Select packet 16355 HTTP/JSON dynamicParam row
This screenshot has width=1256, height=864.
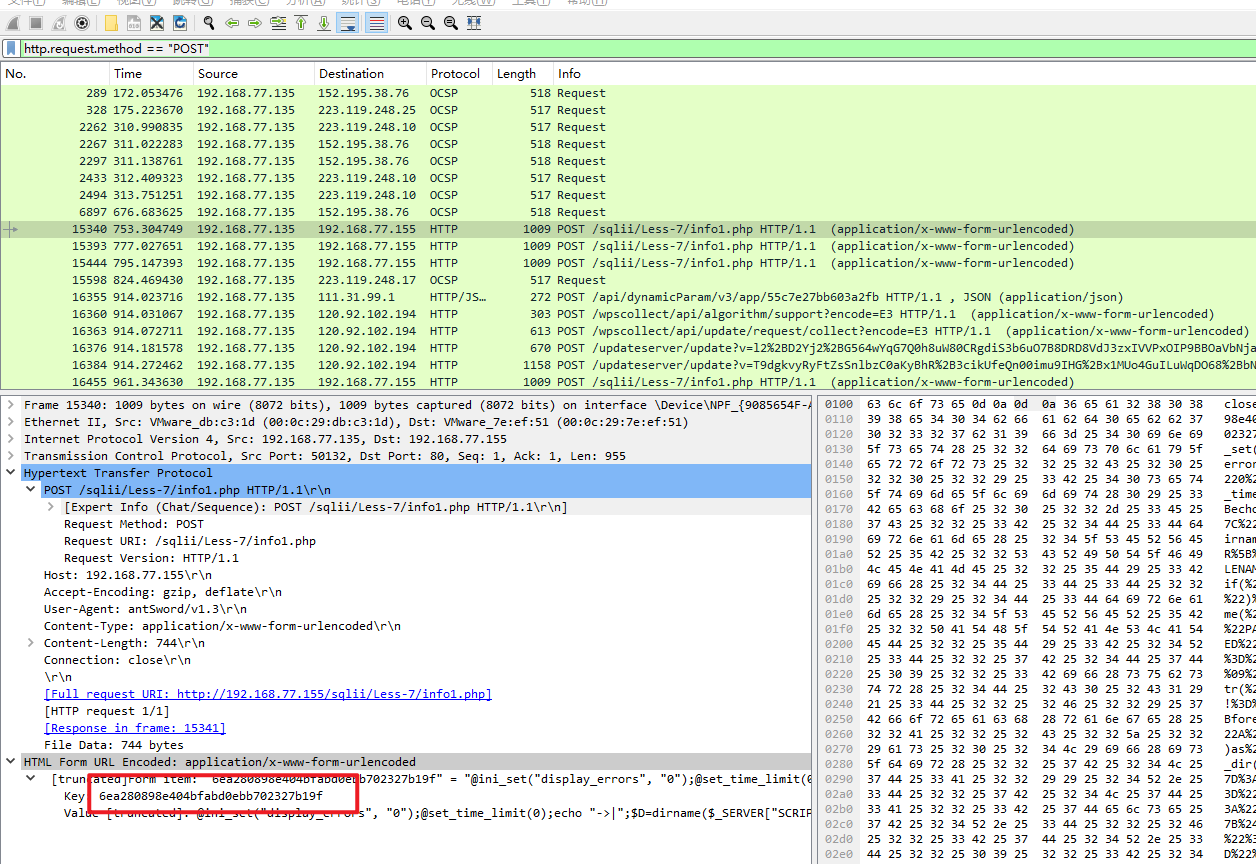tap(628, 297)
